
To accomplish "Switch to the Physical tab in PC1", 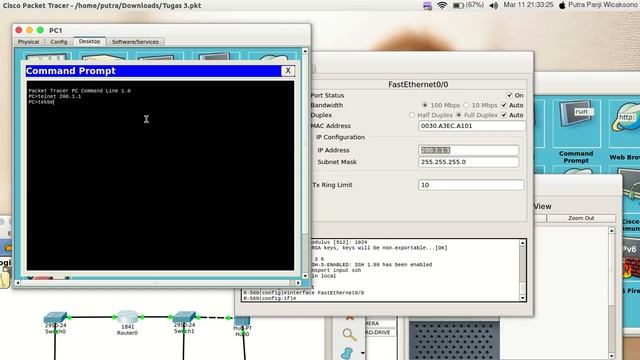I will [x=29, y=42].
